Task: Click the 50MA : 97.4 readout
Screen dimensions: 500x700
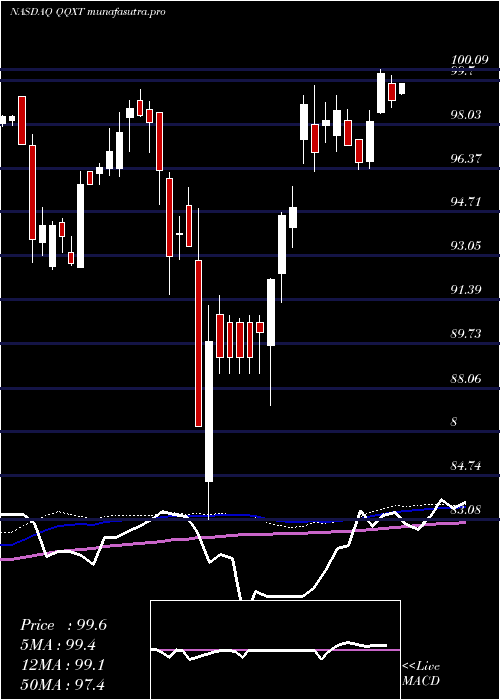Action: click(62, 684)
